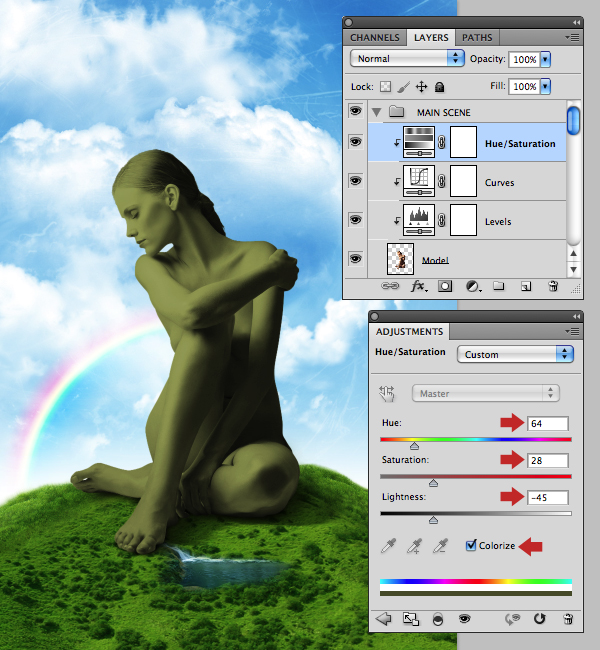The height and width of the screenshot is (650, 600).
Task: Click the link layers icon in Layers panel
Action: (x=390, y=286)
